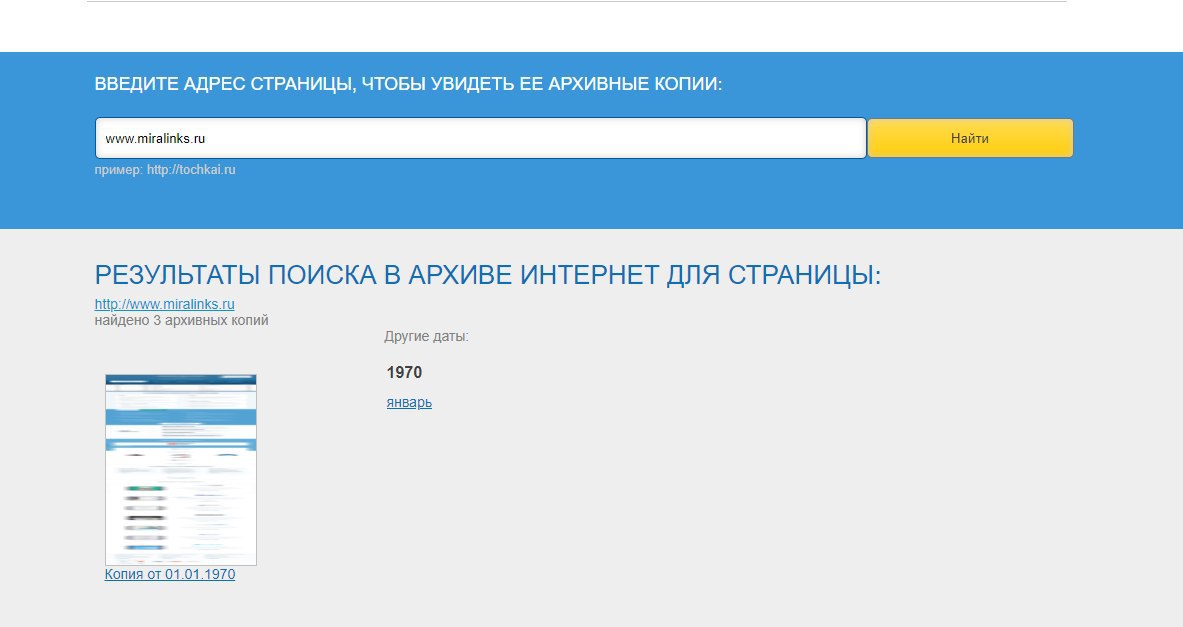Image resolution: width=1183 pixels, height=627 pixels.
Task: Click the пример: http://tochkai.ru hint text
Action: pos(164,170)
